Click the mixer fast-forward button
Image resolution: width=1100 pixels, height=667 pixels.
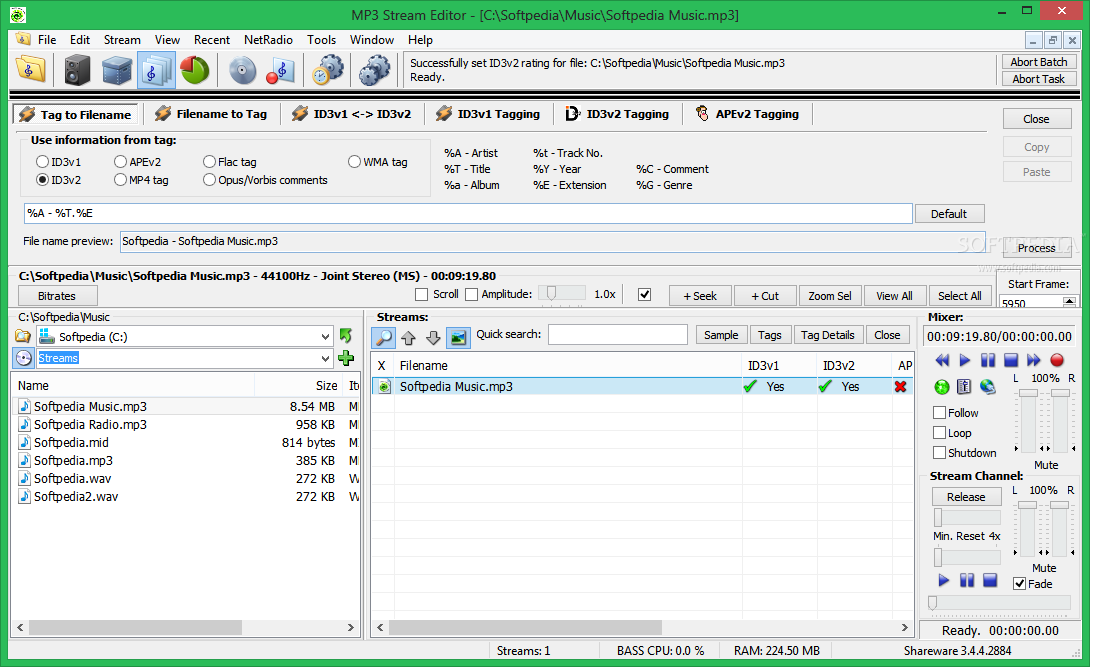click(x=1033, y=361)
